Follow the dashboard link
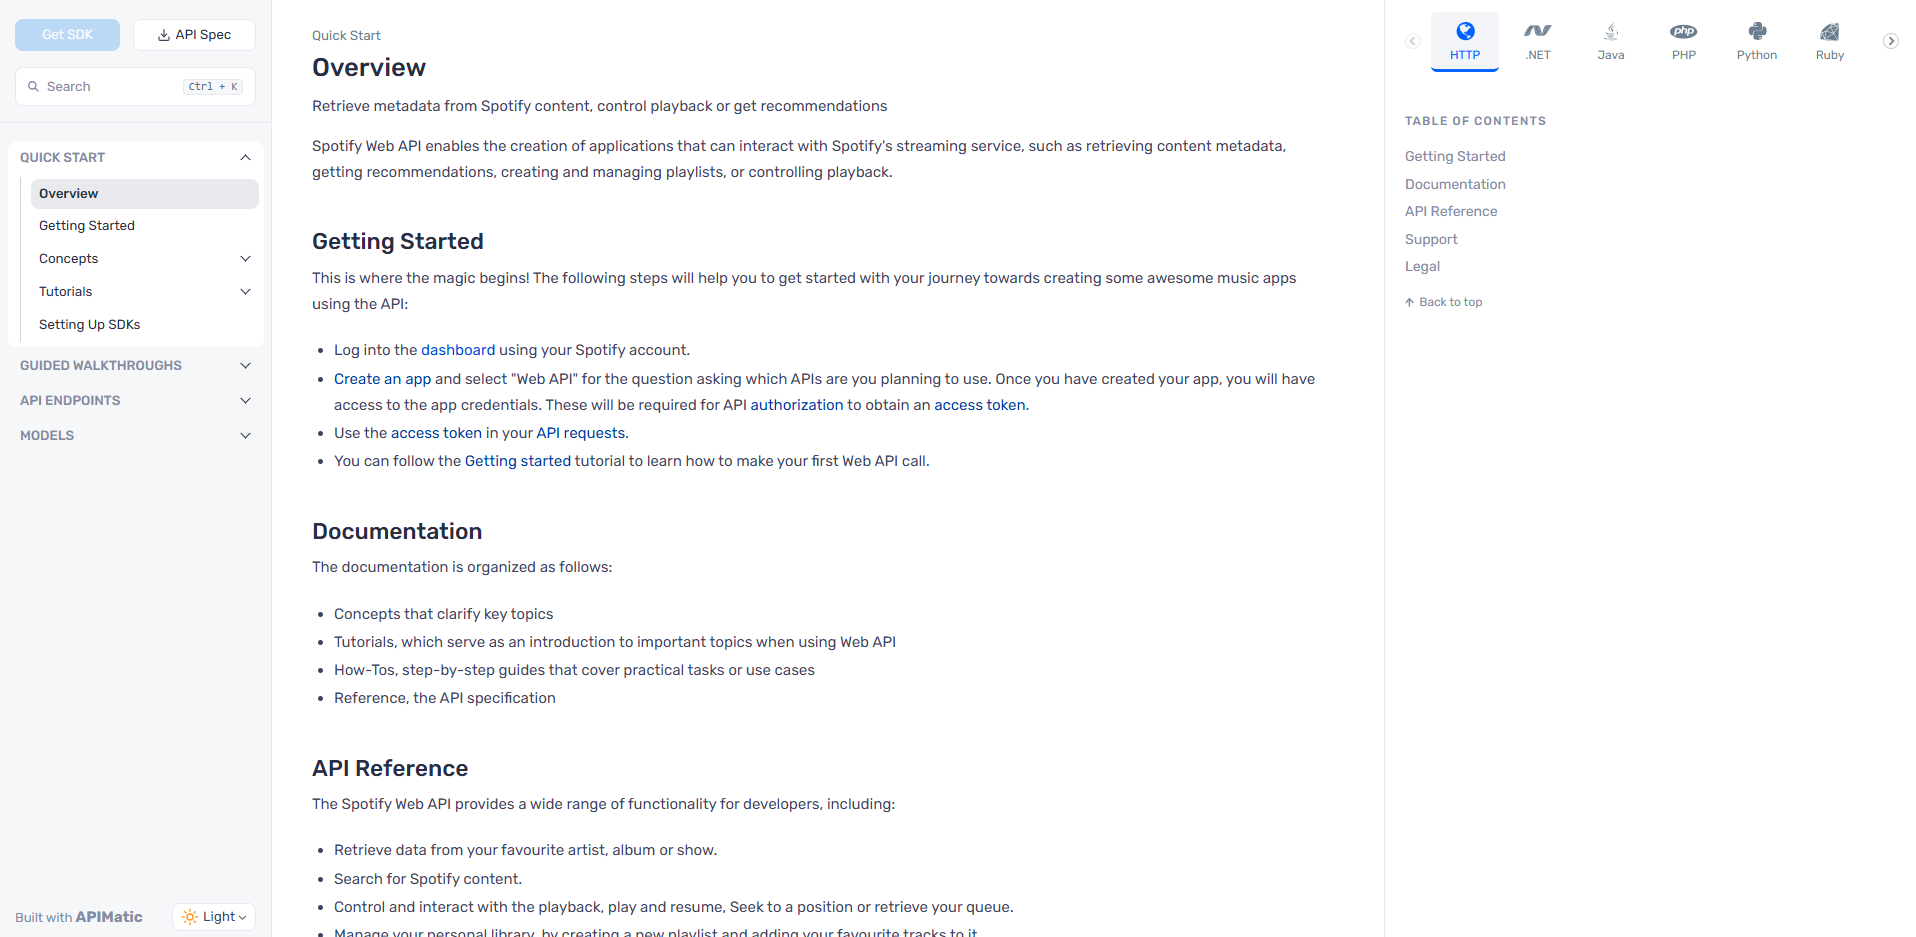 tap(458, 350)
